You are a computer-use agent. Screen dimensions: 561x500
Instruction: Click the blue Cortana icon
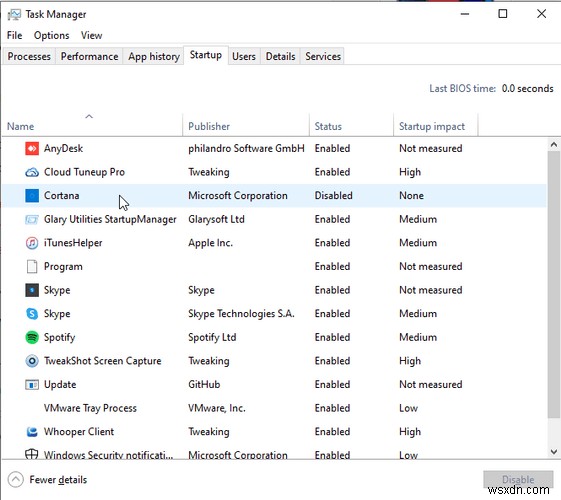[x=32, y=195]
